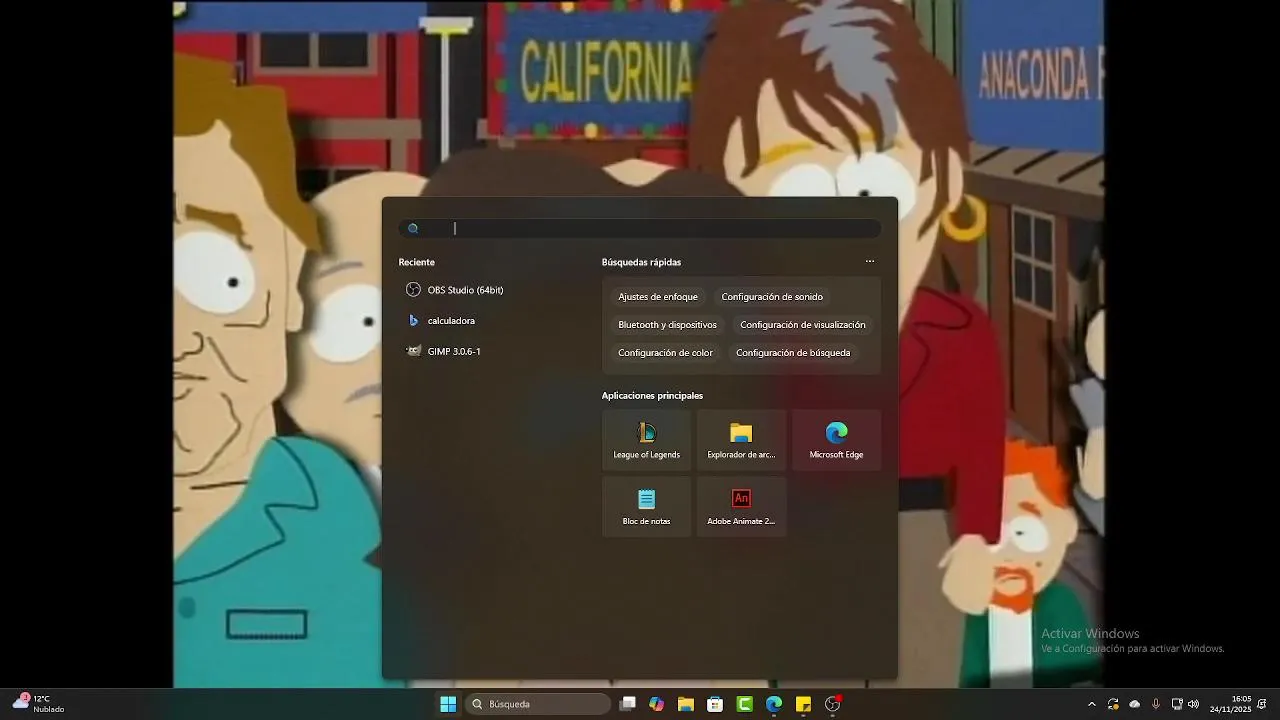This screenshot has width=1280, height=720.
Task: Open the green Camtasia taskbar icon
Action: coord(745,704)
